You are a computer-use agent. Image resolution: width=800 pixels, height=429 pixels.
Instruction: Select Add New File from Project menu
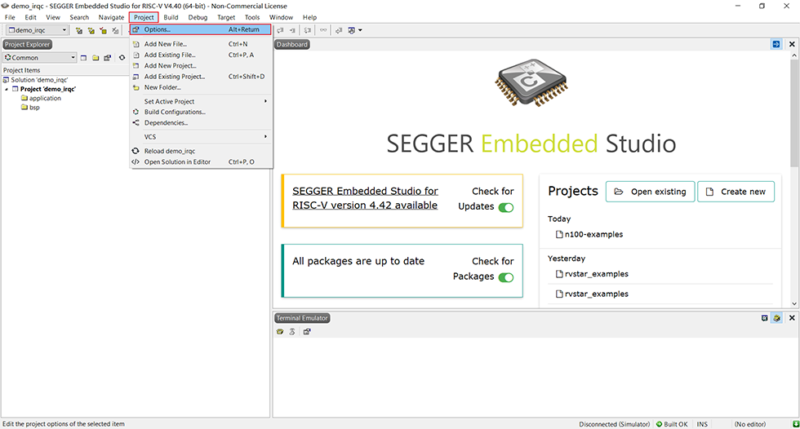165,44
